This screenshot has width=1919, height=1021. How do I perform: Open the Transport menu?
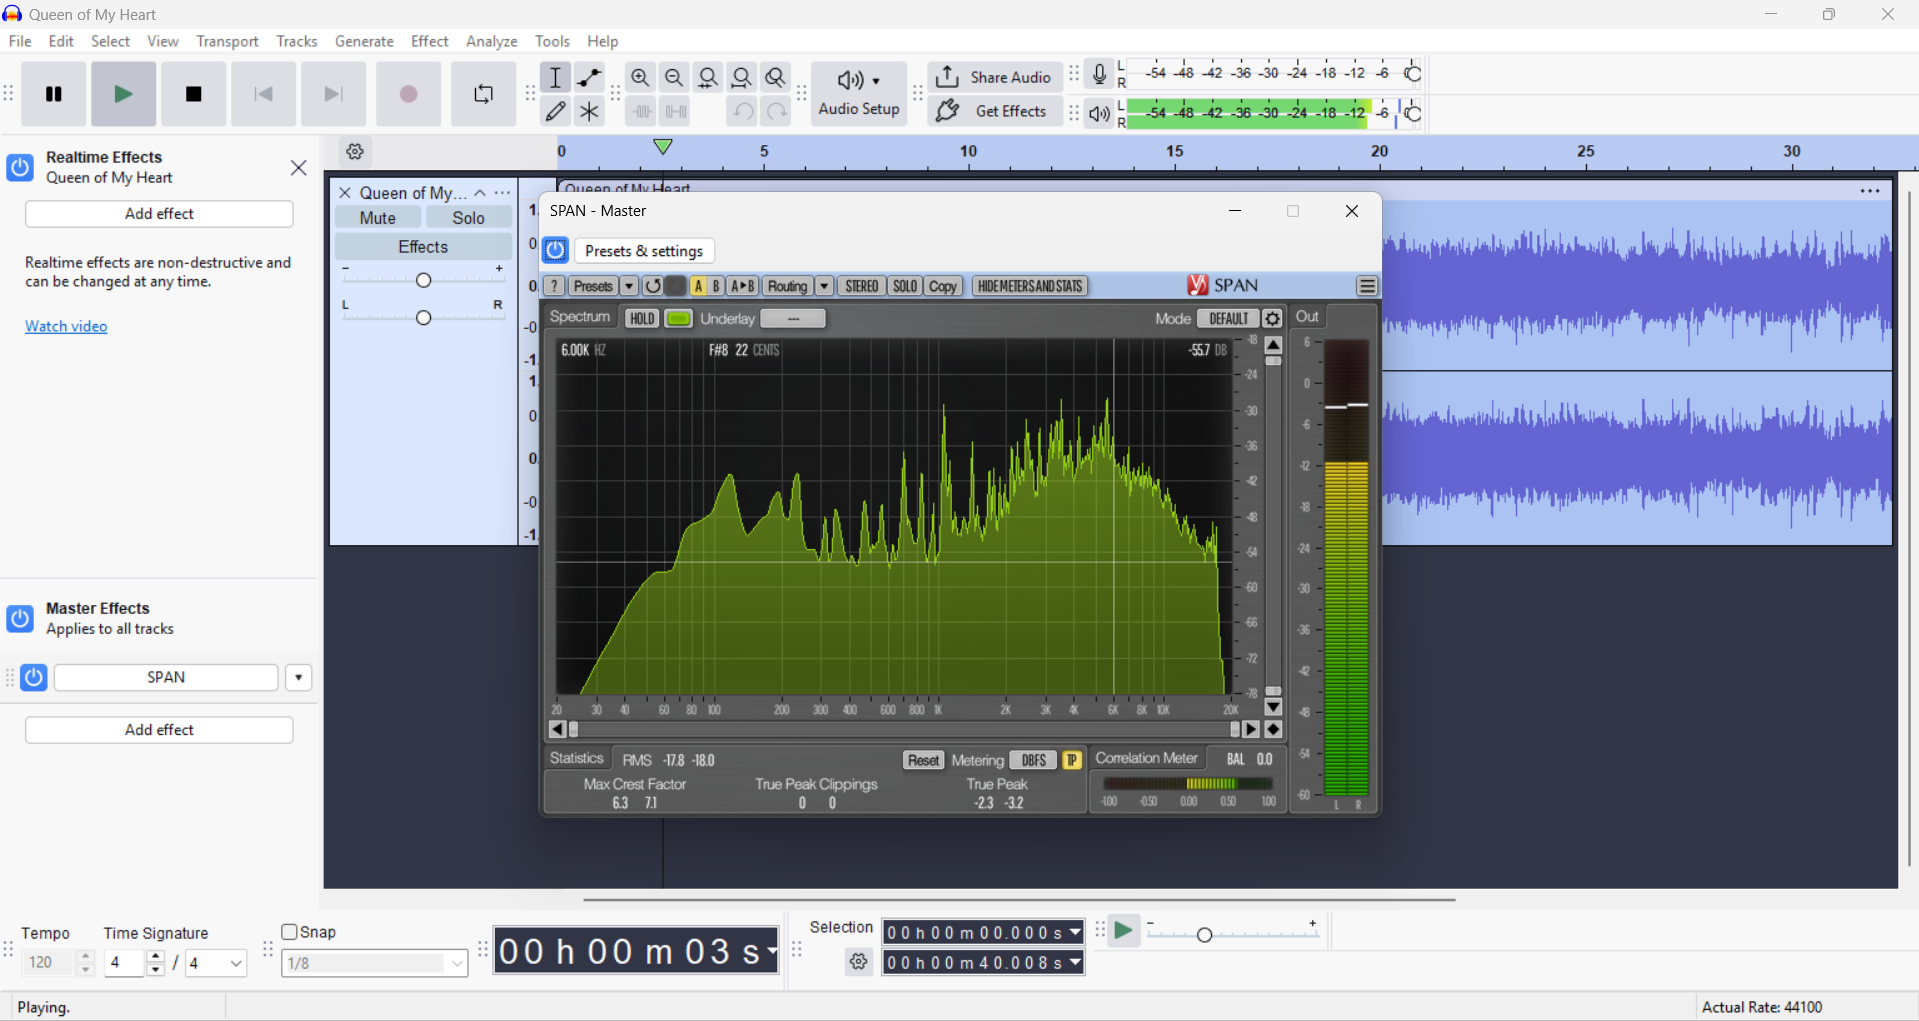[227, 41]
